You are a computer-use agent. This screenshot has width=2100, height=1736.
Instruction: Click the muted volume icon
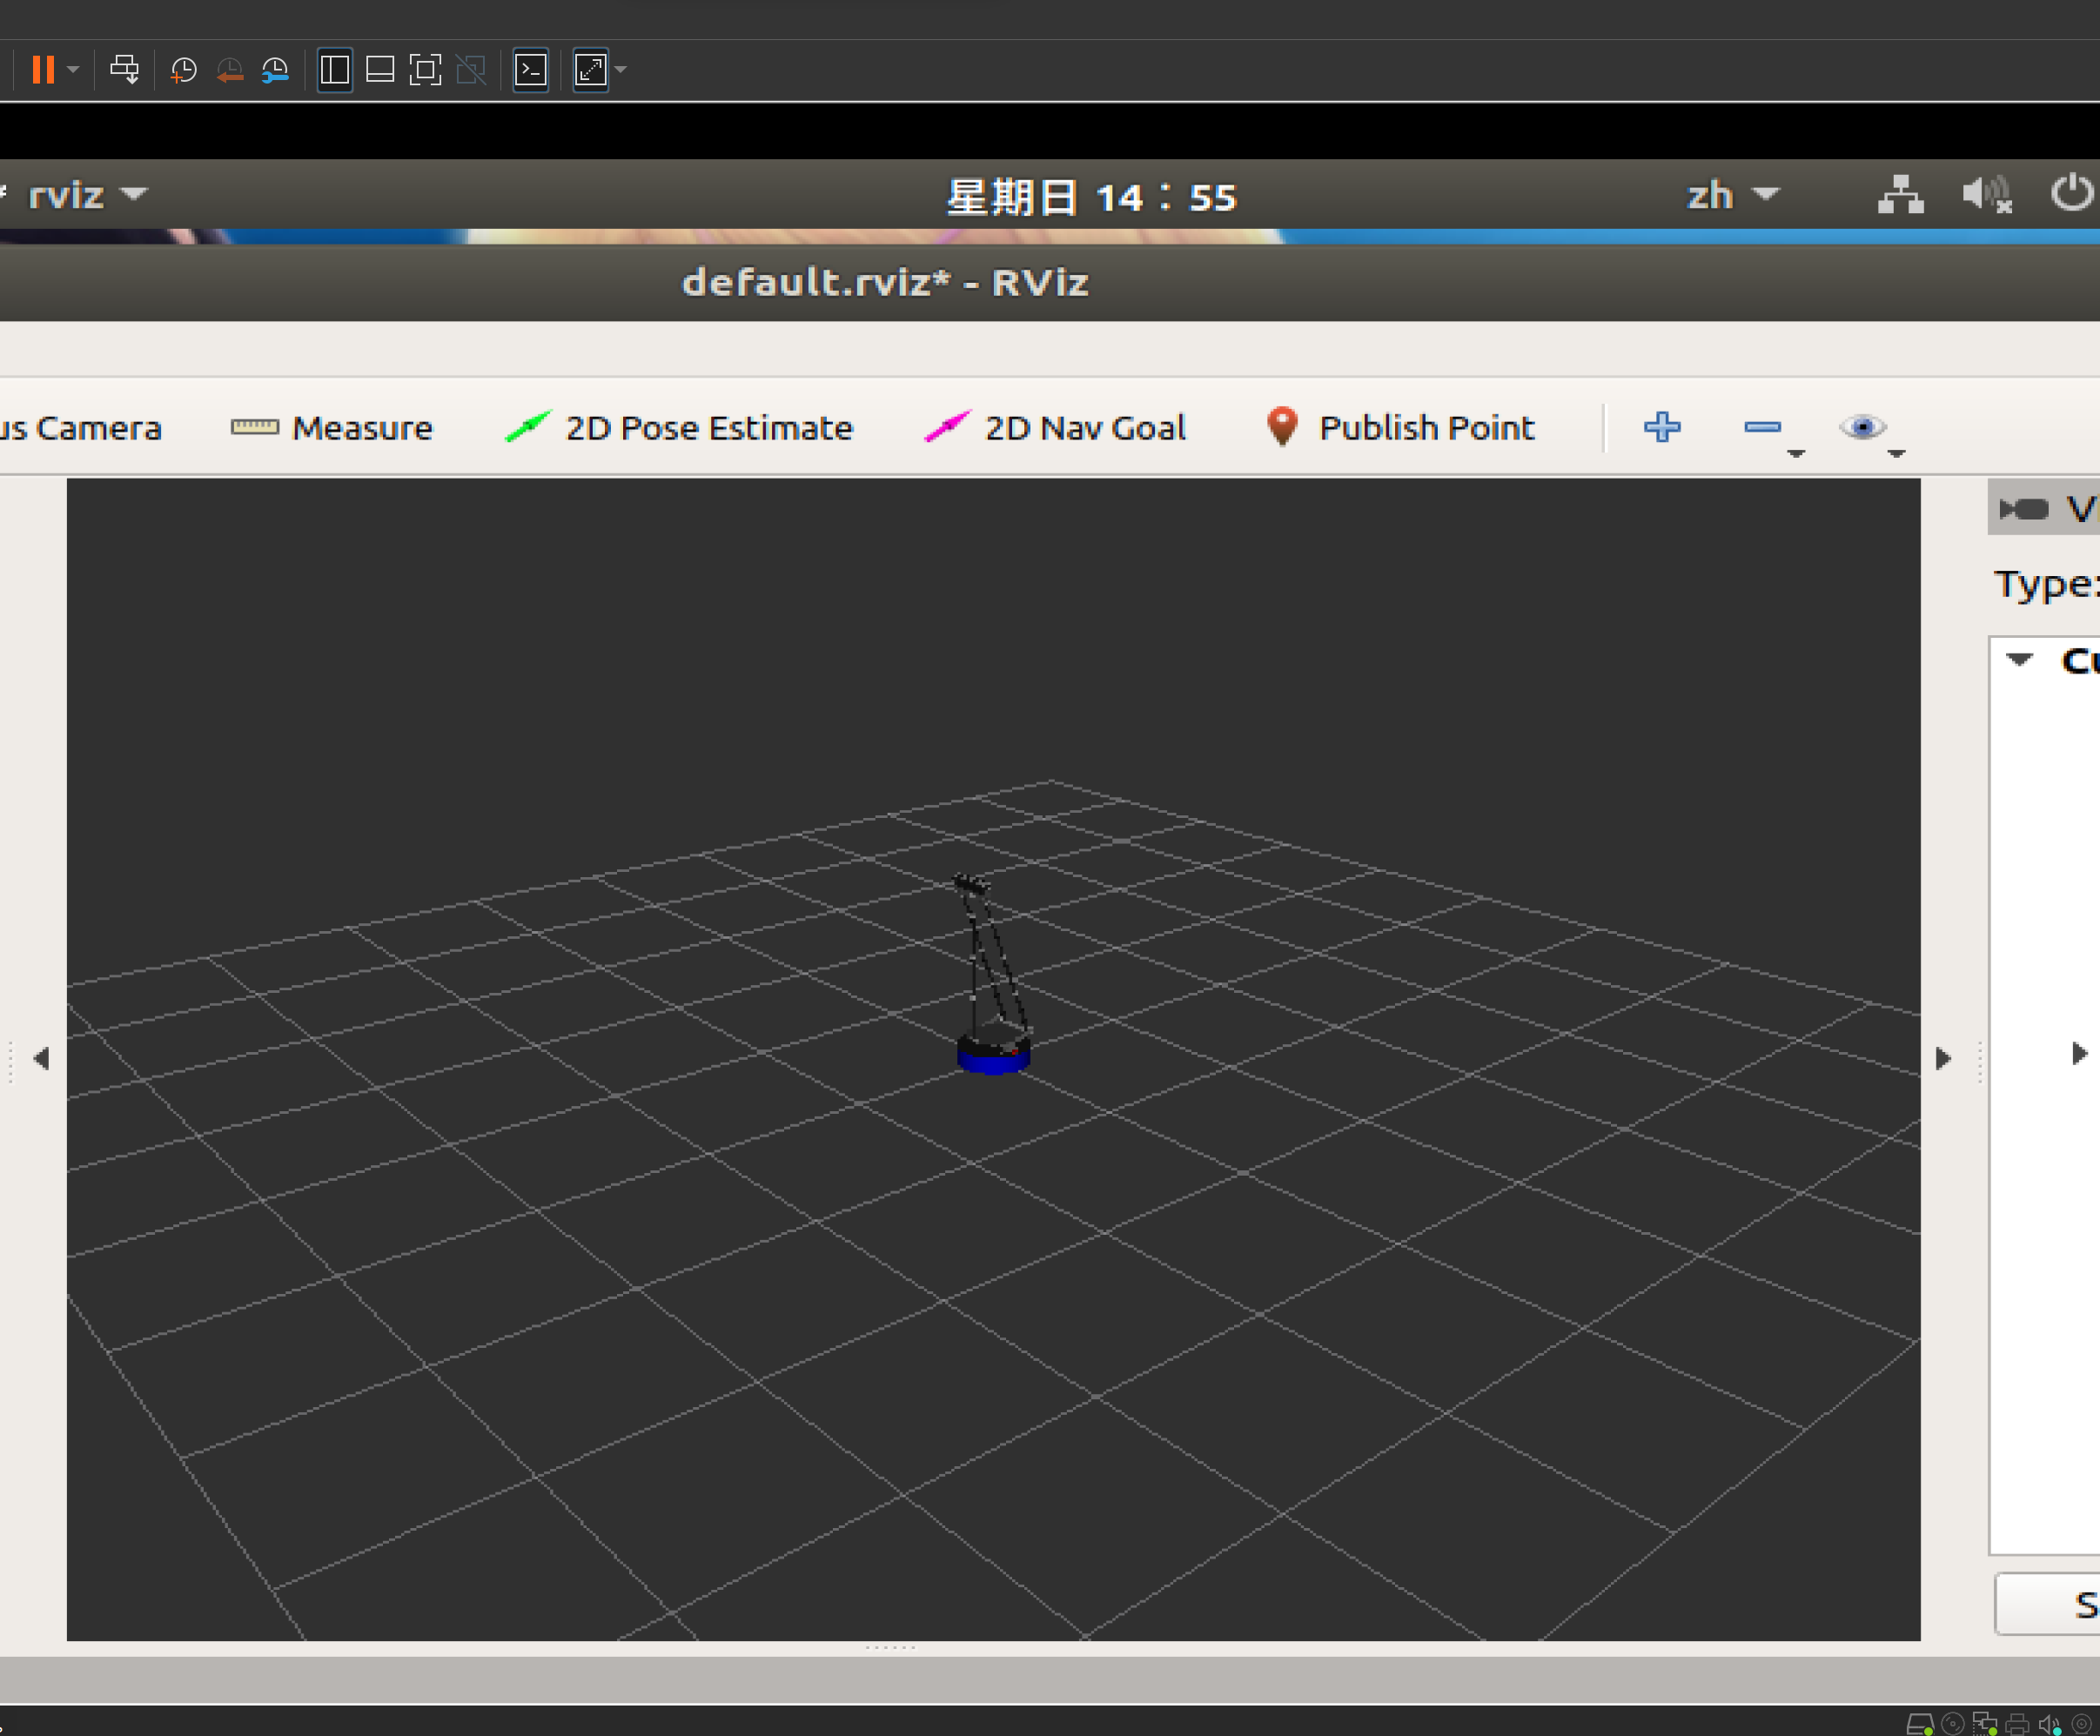[x=1985, y=194]
